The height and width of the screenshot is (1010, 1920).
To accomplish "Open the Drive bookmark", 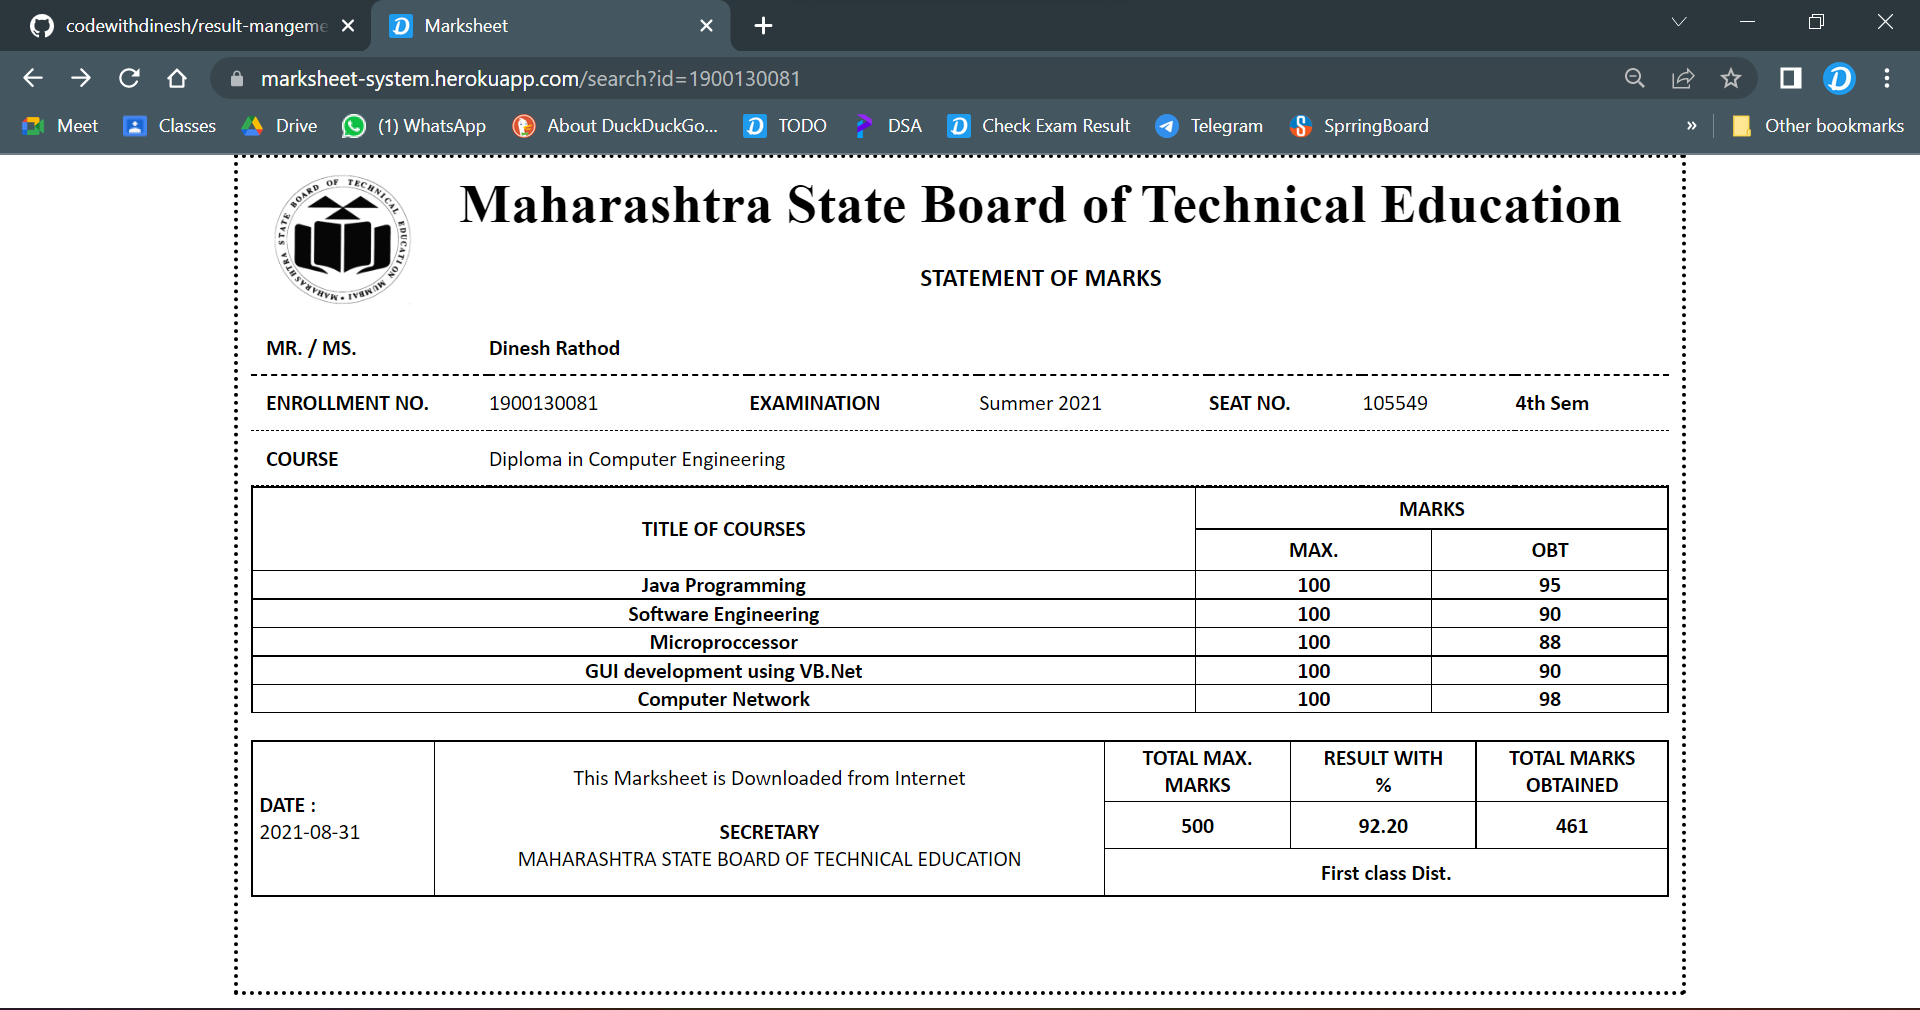I will pos(279,126).
